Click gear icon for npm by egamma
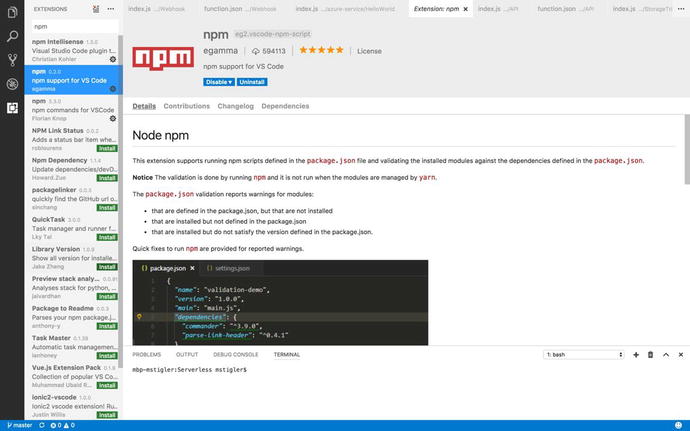 (113, 89)
